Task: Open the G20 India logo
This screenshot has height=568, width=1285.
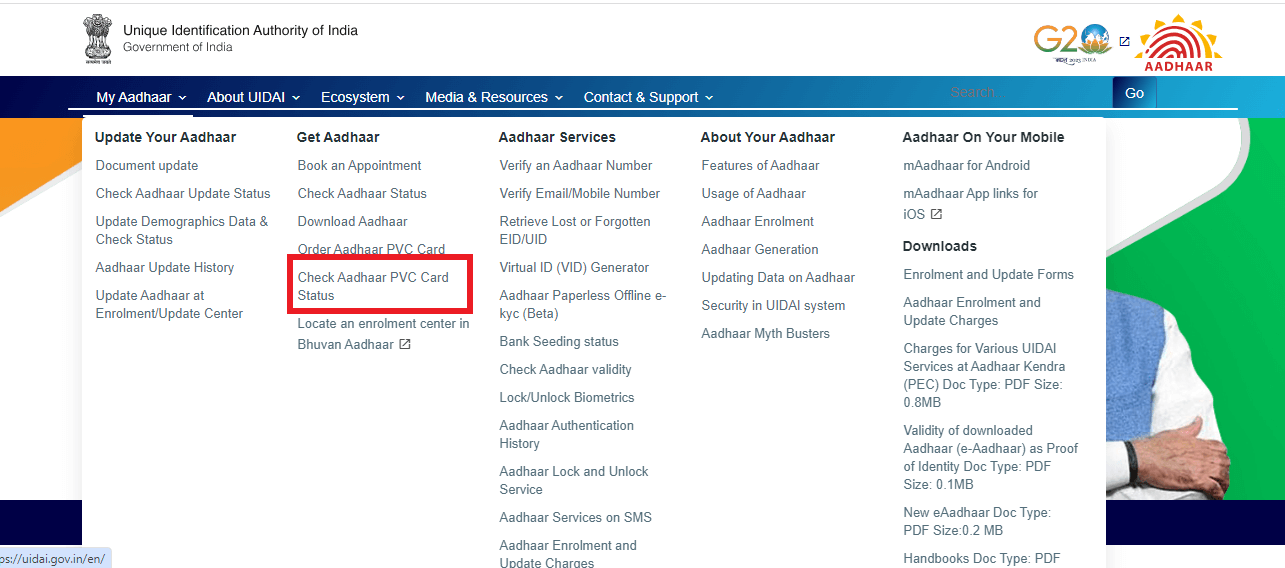Action: pos(1072,43)
